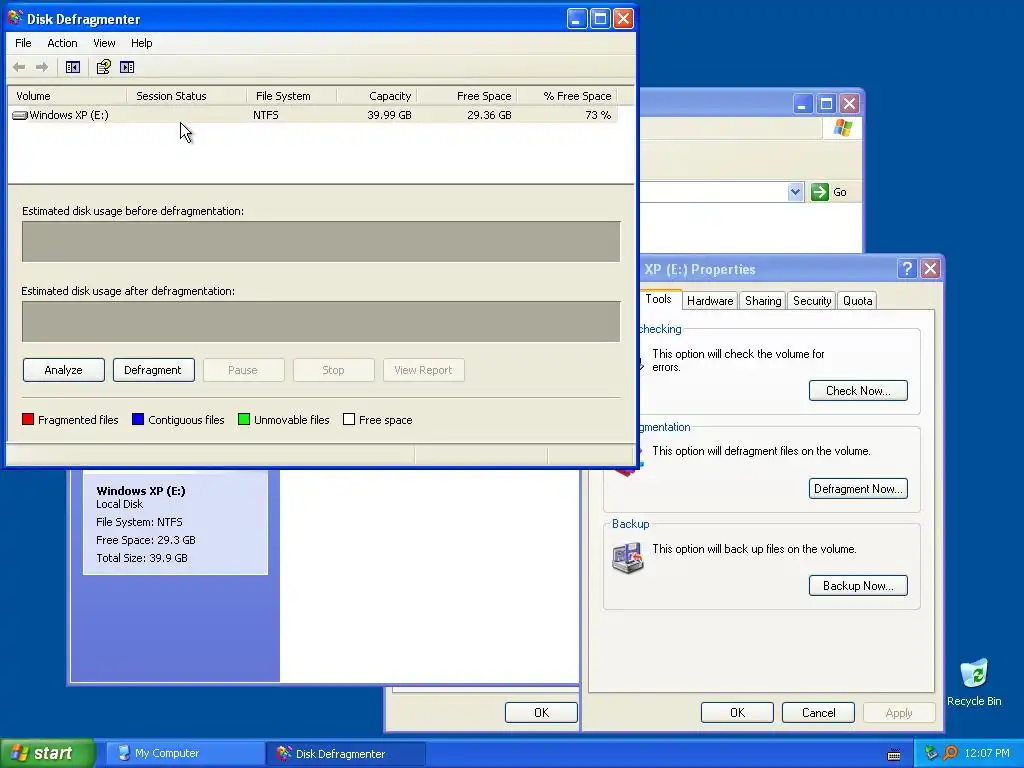This screenshot has height=768, width=1024.
Task: Open the File menu
Action: click(23, 43)
